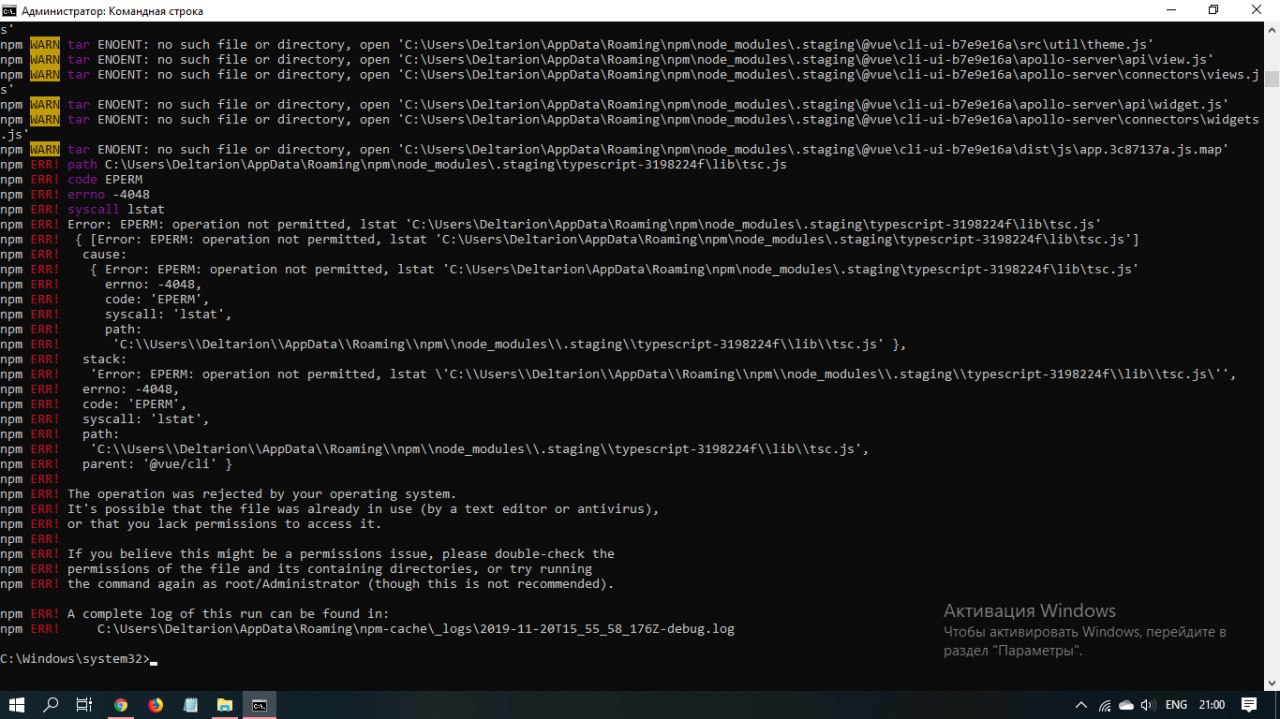Open the OneDrive cloud tray icon
Viewport: 1280px width, 719px height.
1126,704
